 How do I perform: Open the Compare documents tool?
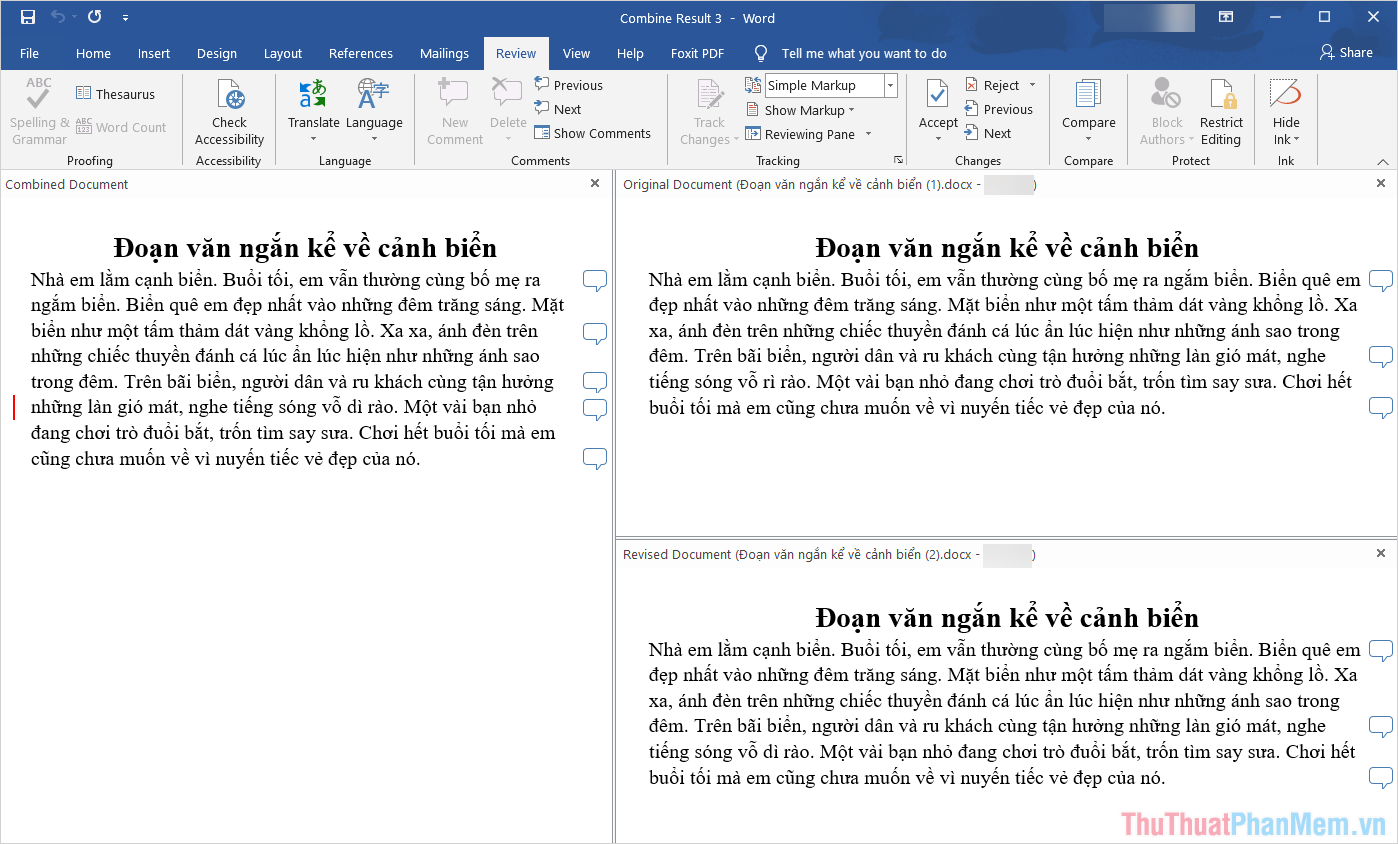1088,110
